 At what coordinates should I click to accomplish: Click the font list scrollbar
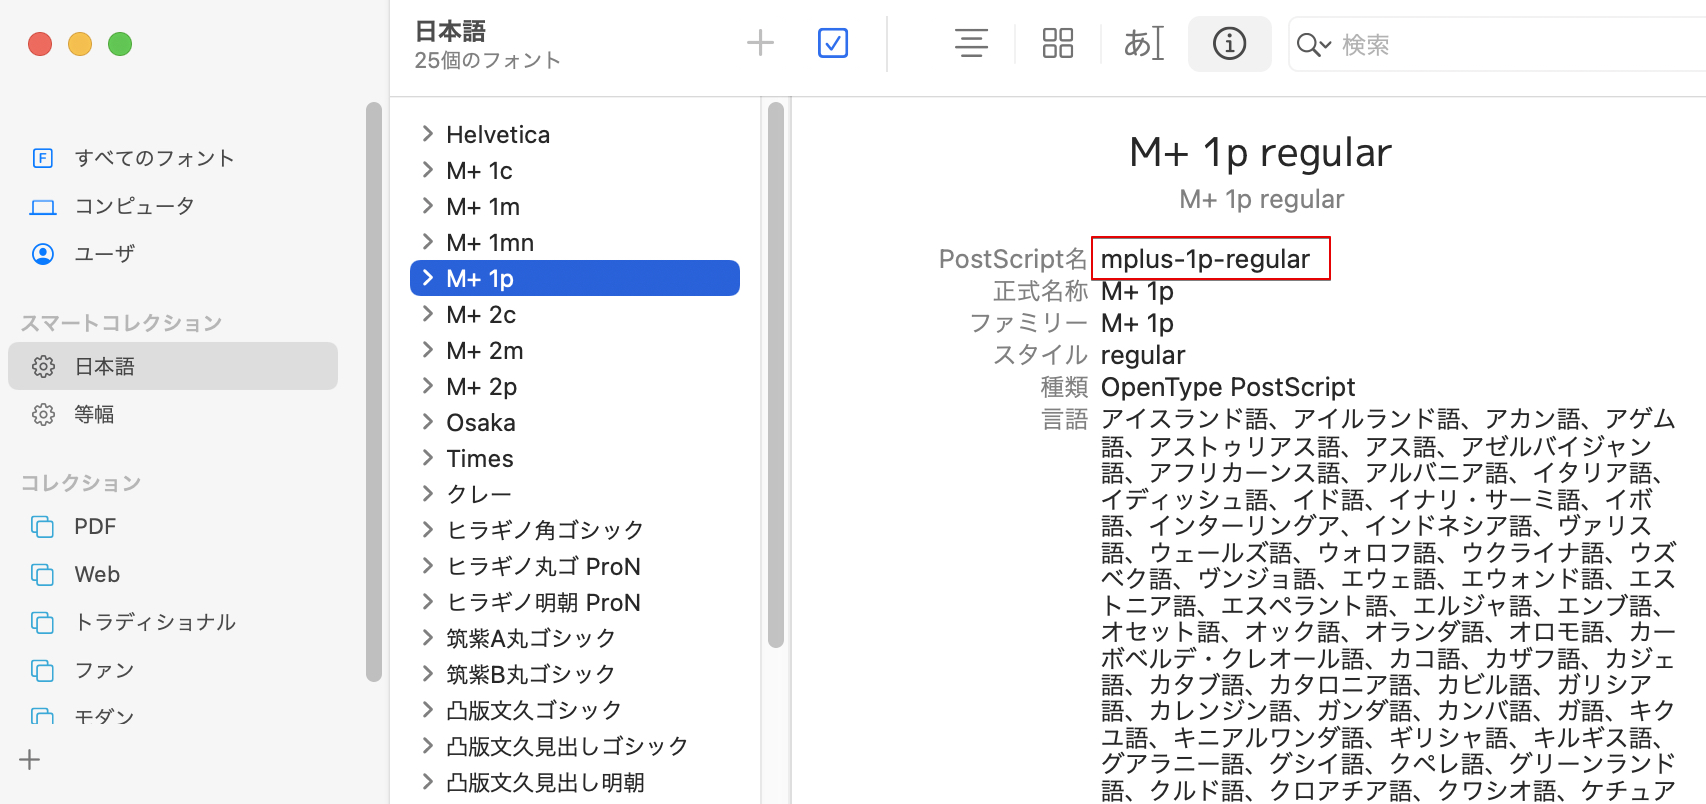point(776,375)
